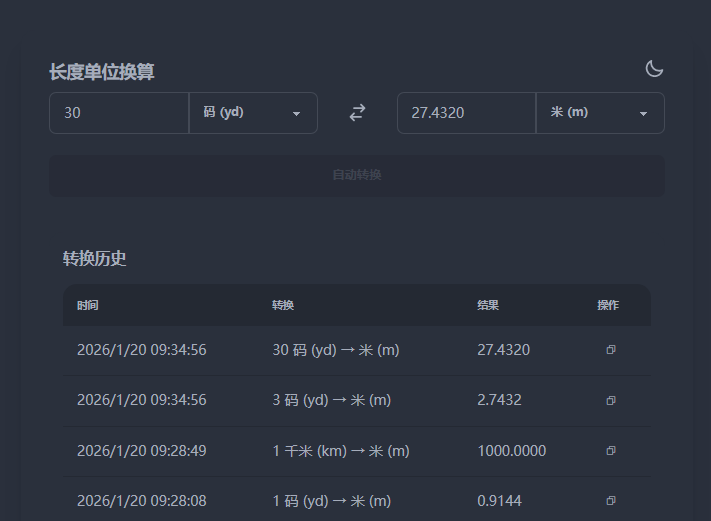Select the 1000.0000 result value in history
The image size is (711, 521).
click(x=512, y=451)
